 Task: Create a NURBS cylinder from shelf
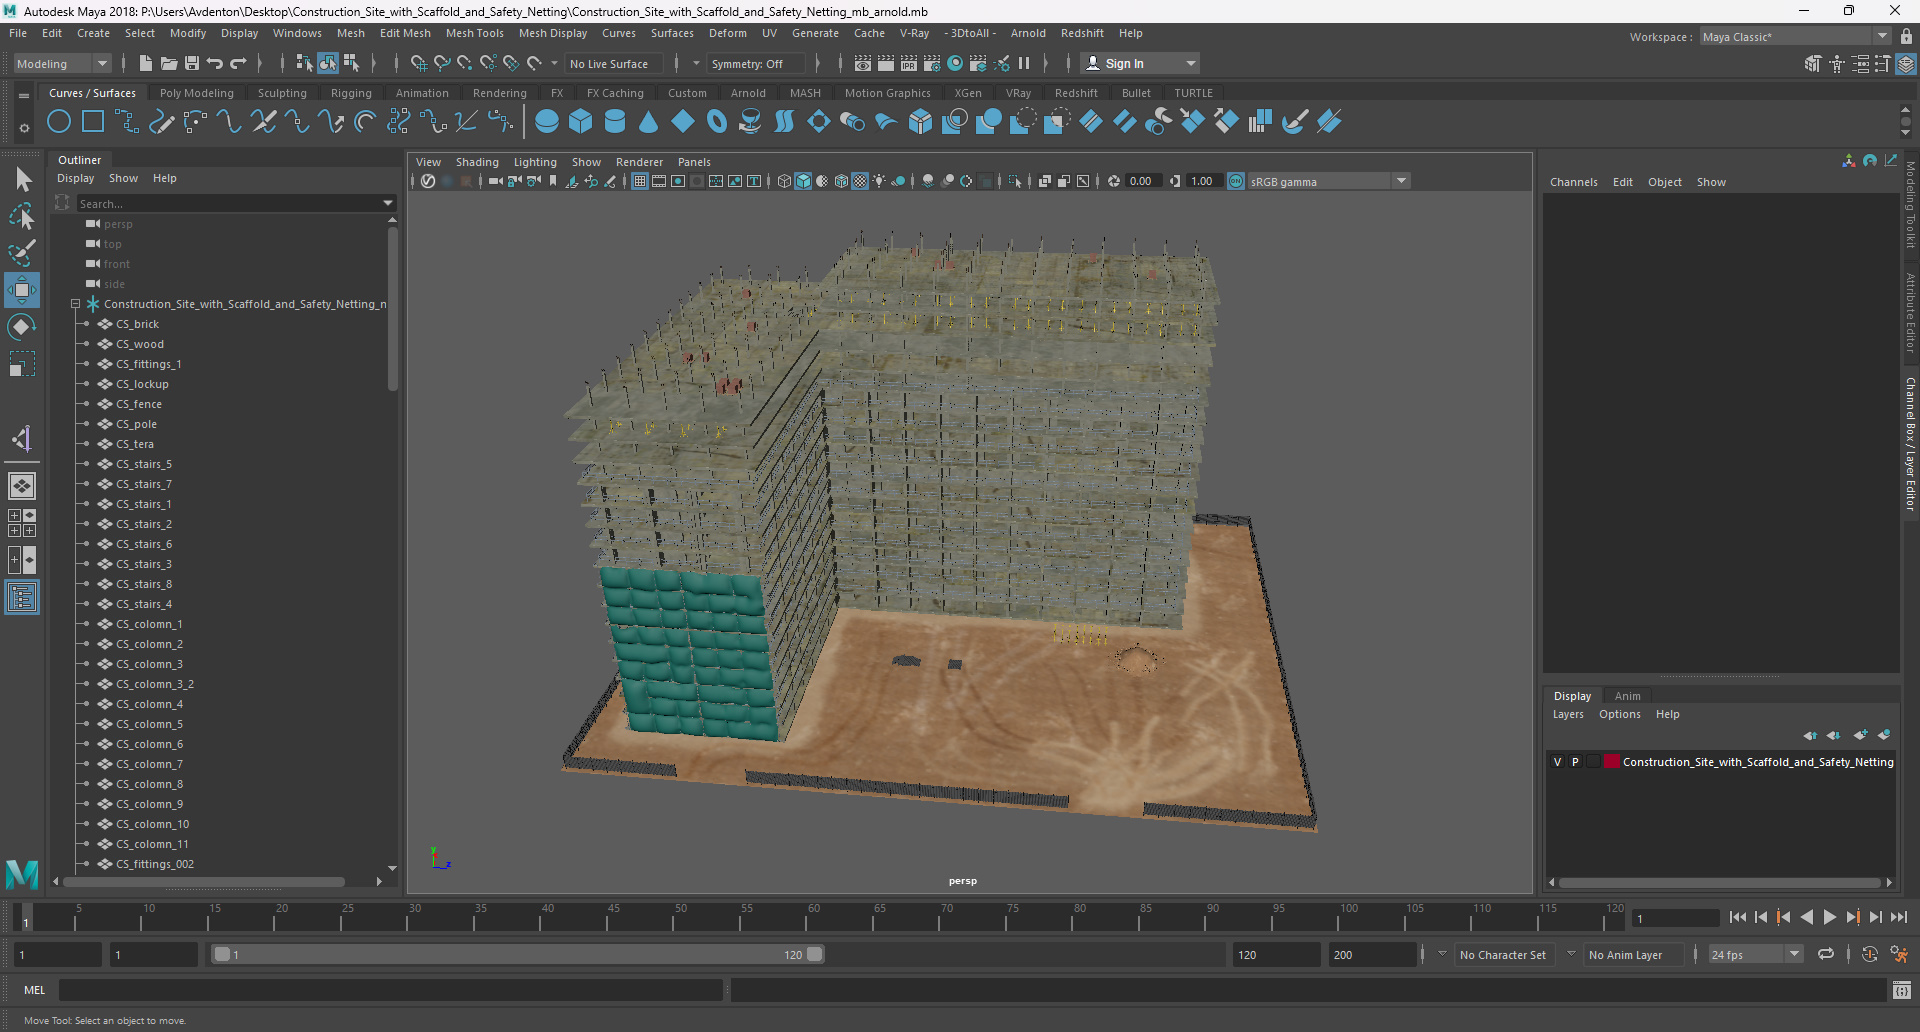point(615,122)
